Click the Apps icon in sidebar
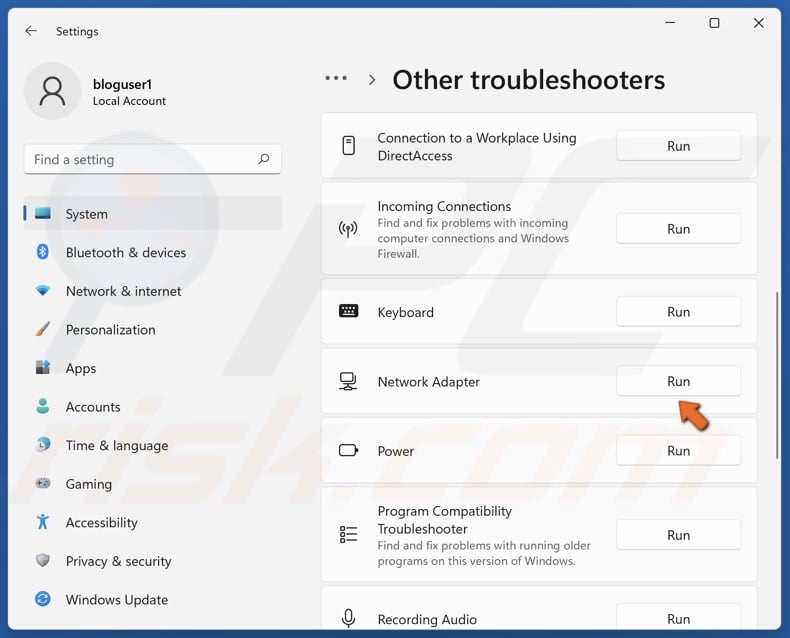This screenshot has width=790, height=638. (x=43, y=367)
